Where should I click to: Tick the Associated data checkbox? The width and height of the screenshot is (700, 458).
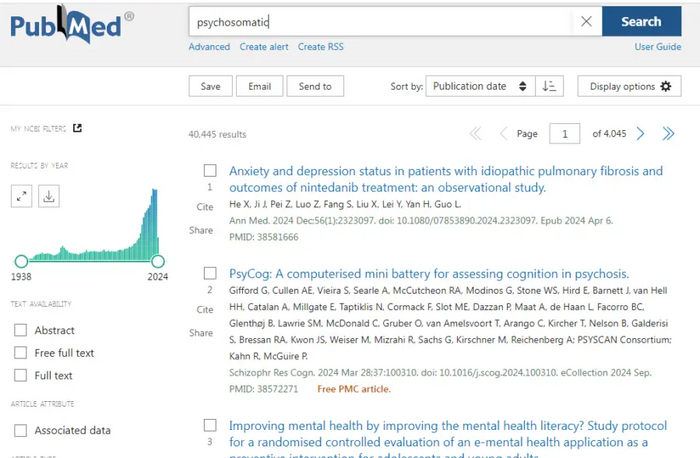[x=21, y=431]
